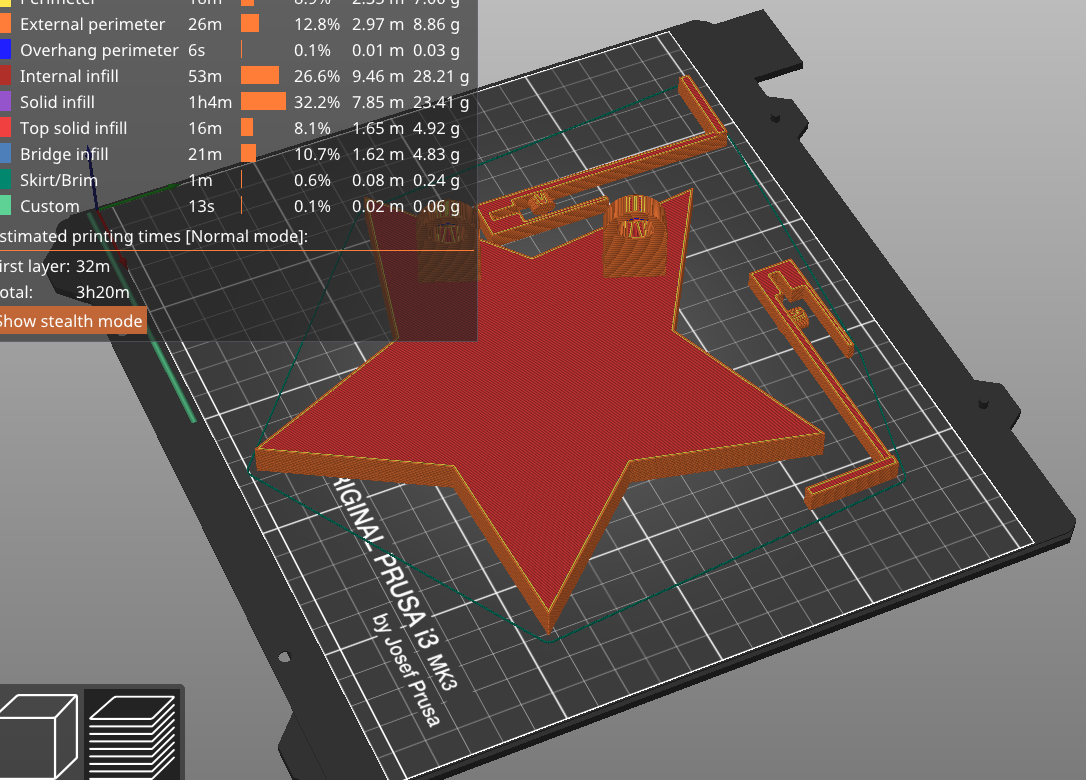Switch to the layers preview view icon
This screenshot has width=1086, height=780.
pos(132,736)
